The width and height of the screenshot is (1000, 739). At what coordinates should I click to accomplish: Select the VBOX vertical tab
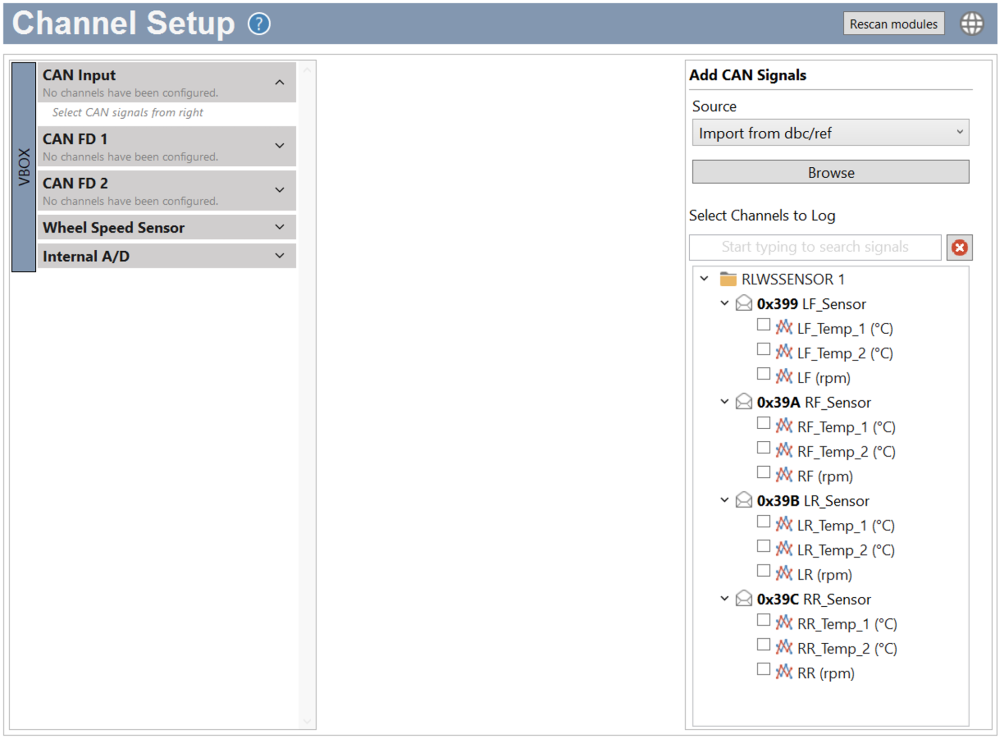click(22, 165)
